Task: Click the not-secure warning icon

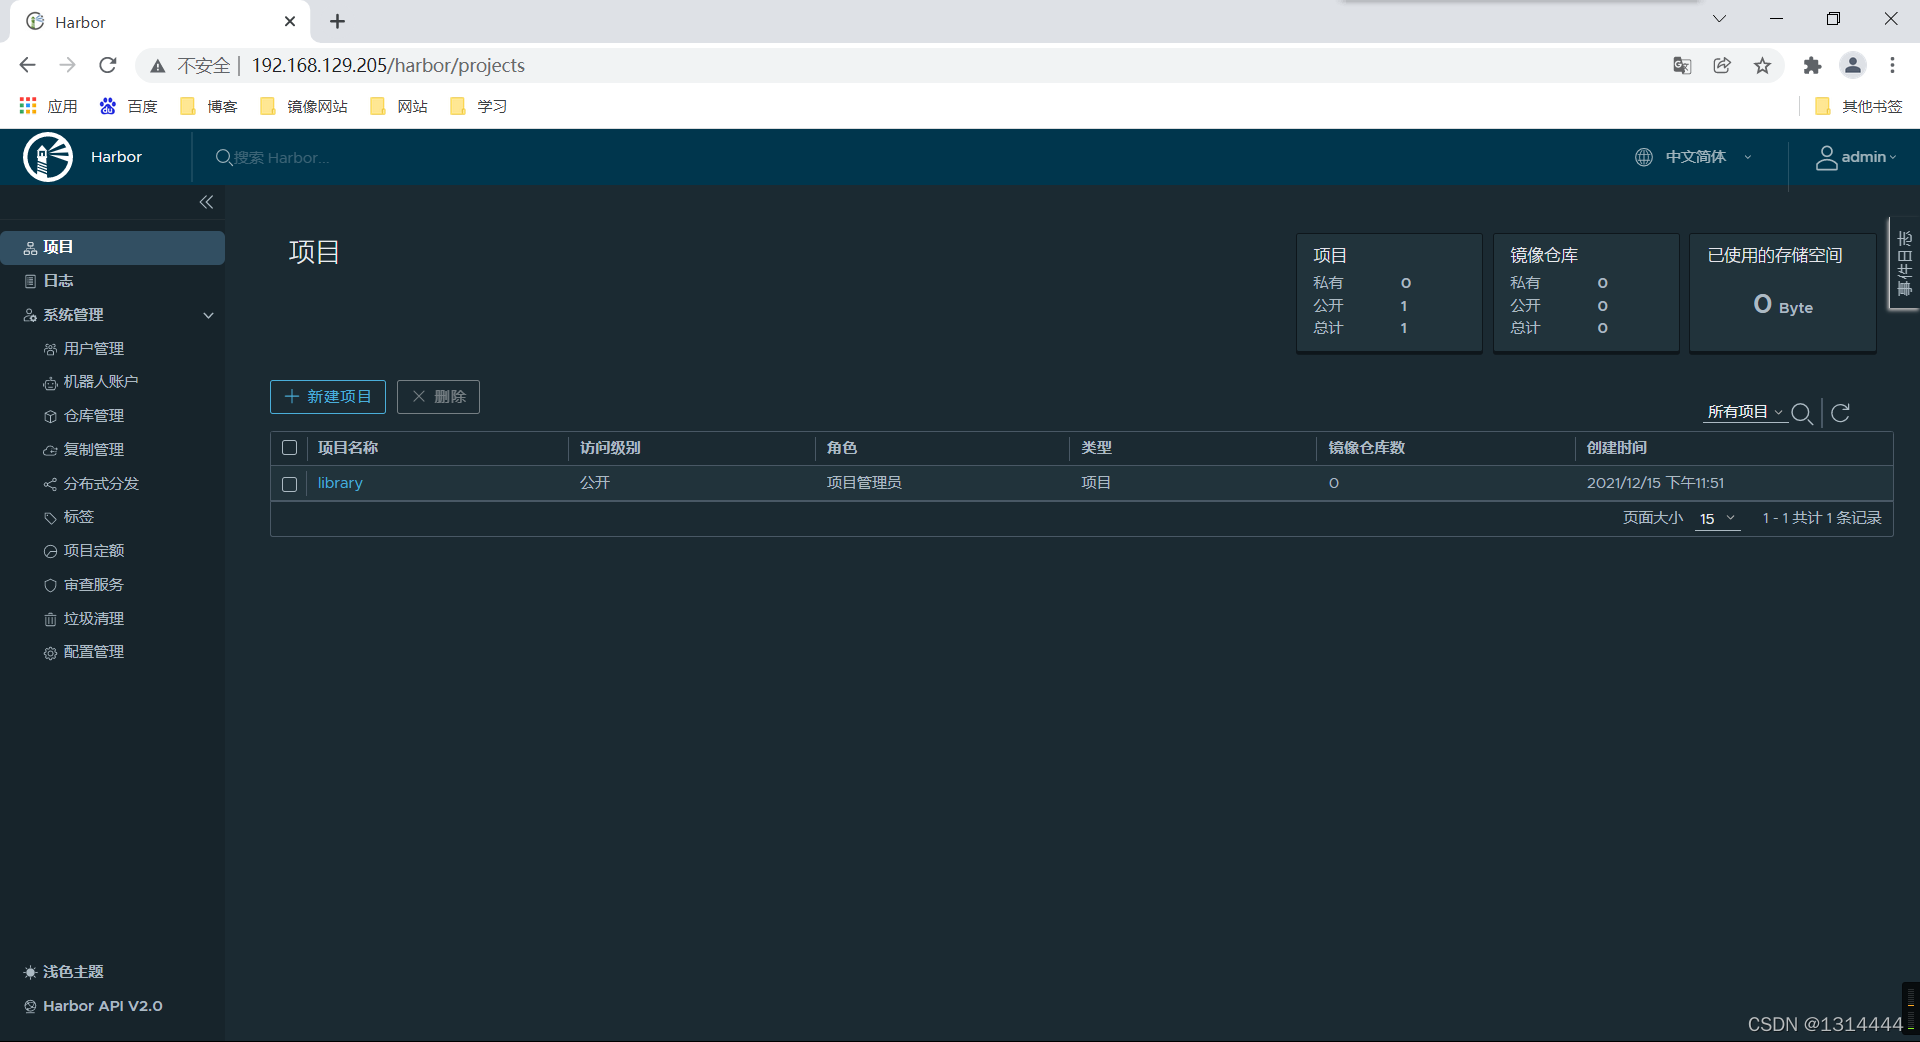Action: coord(158,66)
